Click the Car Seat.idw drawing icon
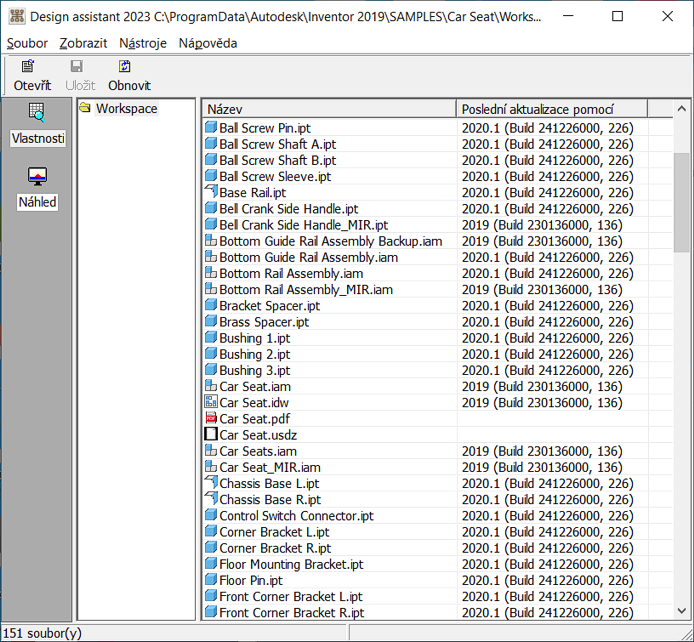Image resolution: width=694 pixels, height=642 pixels. click(211, 403)
